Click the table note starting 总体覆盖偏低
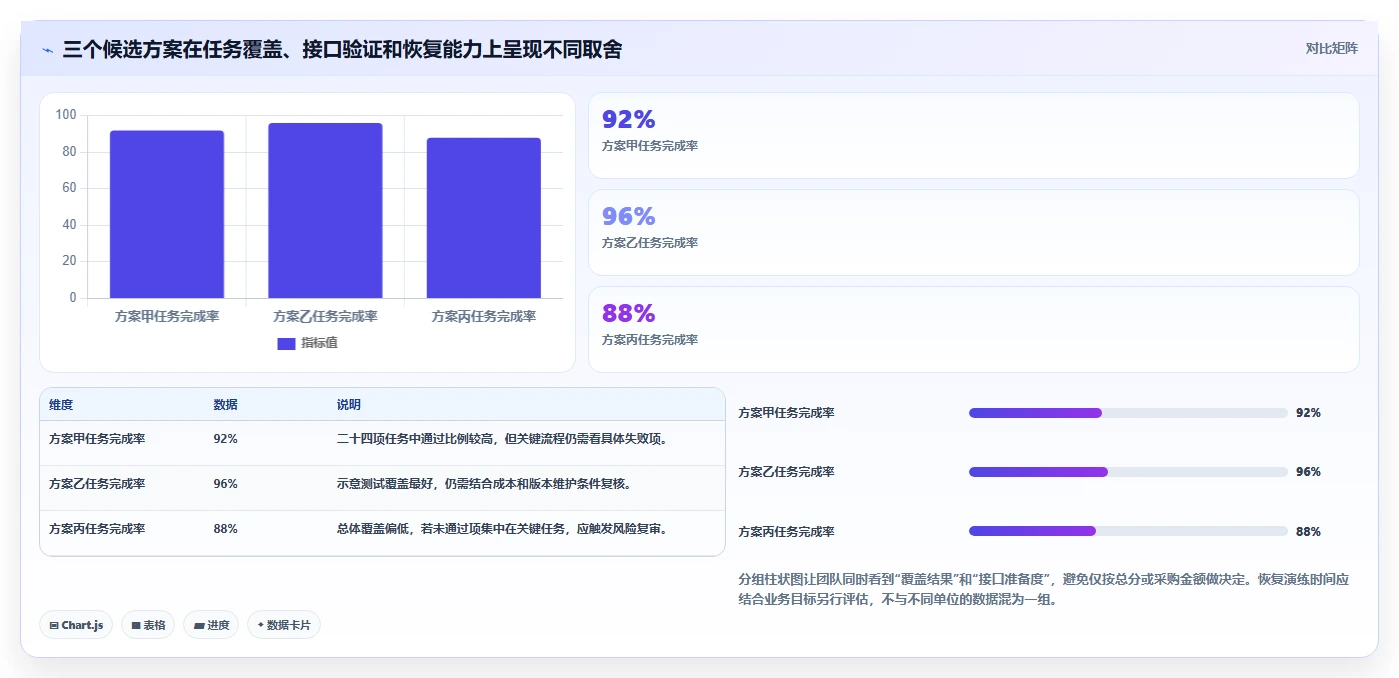The image size is (1399, 678). [502, 528]
